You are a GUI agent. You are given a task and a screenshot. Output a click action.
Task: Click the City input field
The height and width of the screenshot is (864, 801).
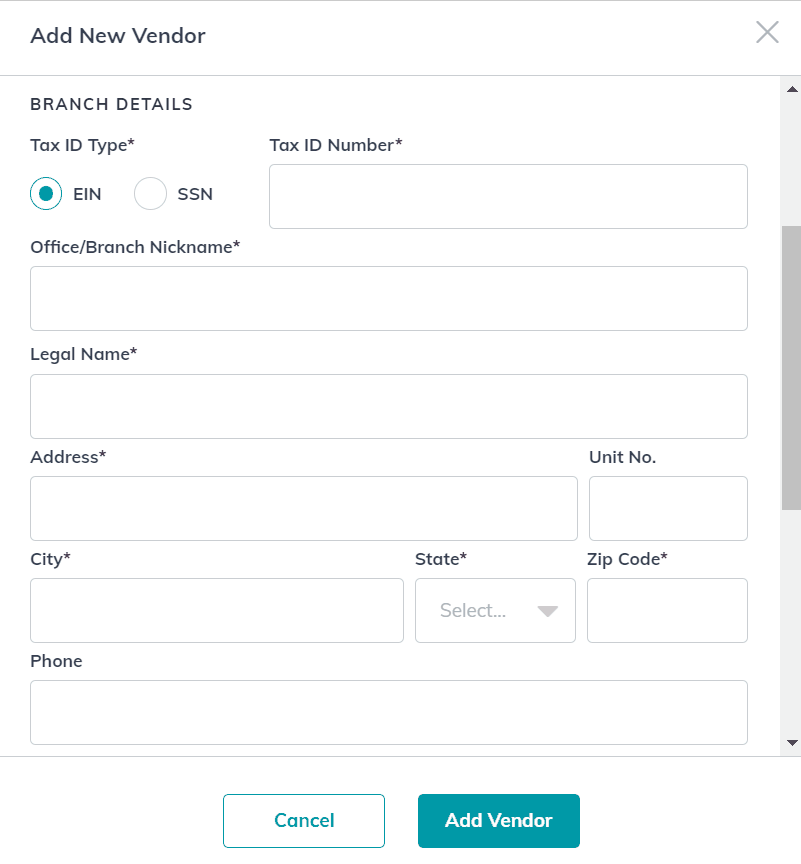(217, 611)
